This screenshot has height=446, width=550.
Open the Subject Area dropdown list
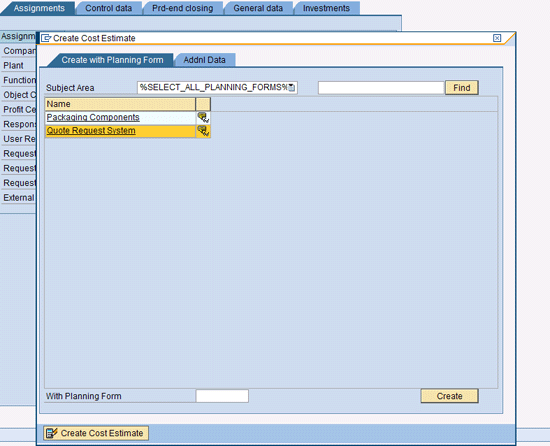click(x=291, y=88)
